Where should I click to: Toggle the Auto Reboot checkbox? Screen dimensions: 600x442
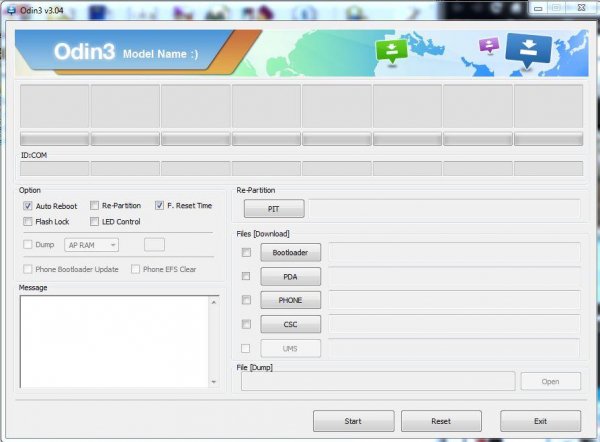tap(28, 206)
